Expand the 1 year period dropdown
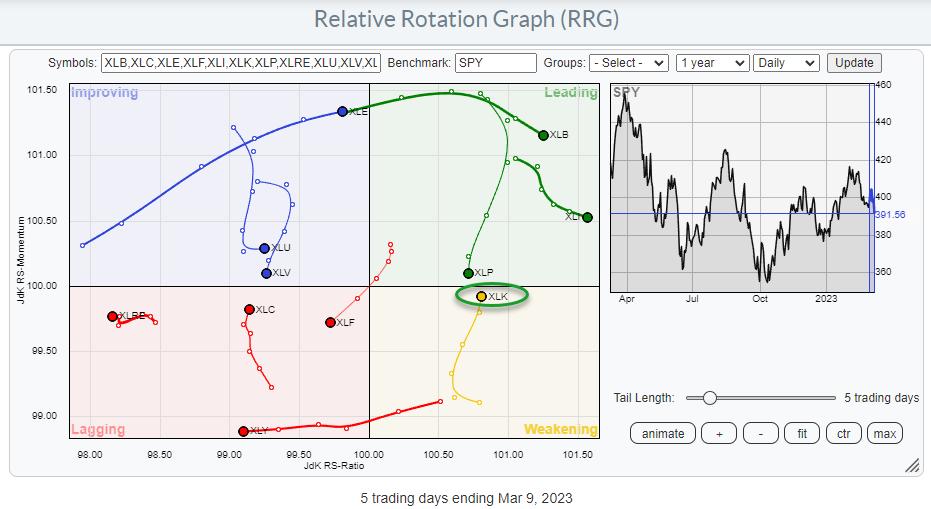The width and height of the screenshot is (931, 509). (x=712, y=63)
